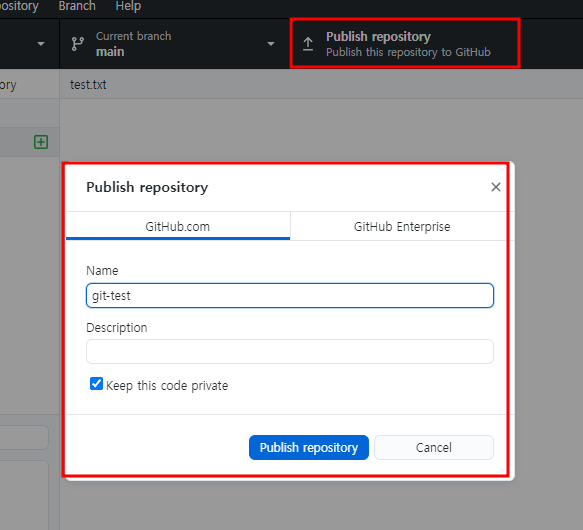Click the empty Description field
The width and height of the screenshot is (583, 530).
pos(290,351)
